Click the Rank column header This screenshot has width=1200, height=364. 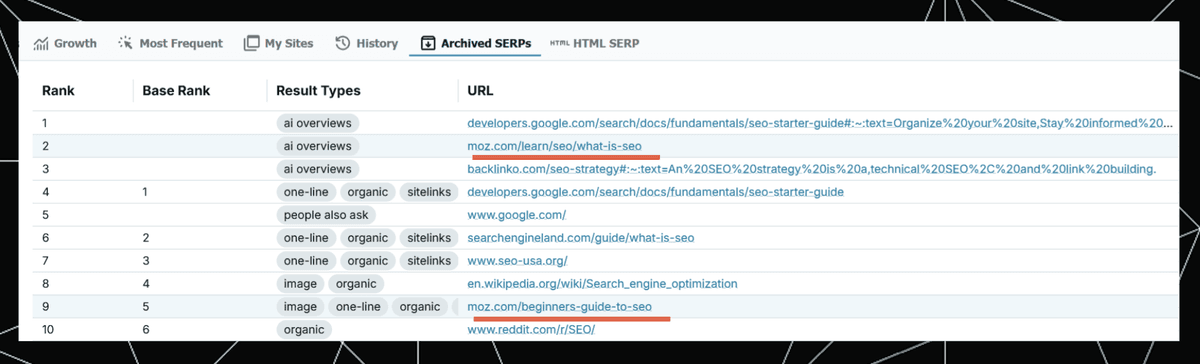tap(58, 91)
